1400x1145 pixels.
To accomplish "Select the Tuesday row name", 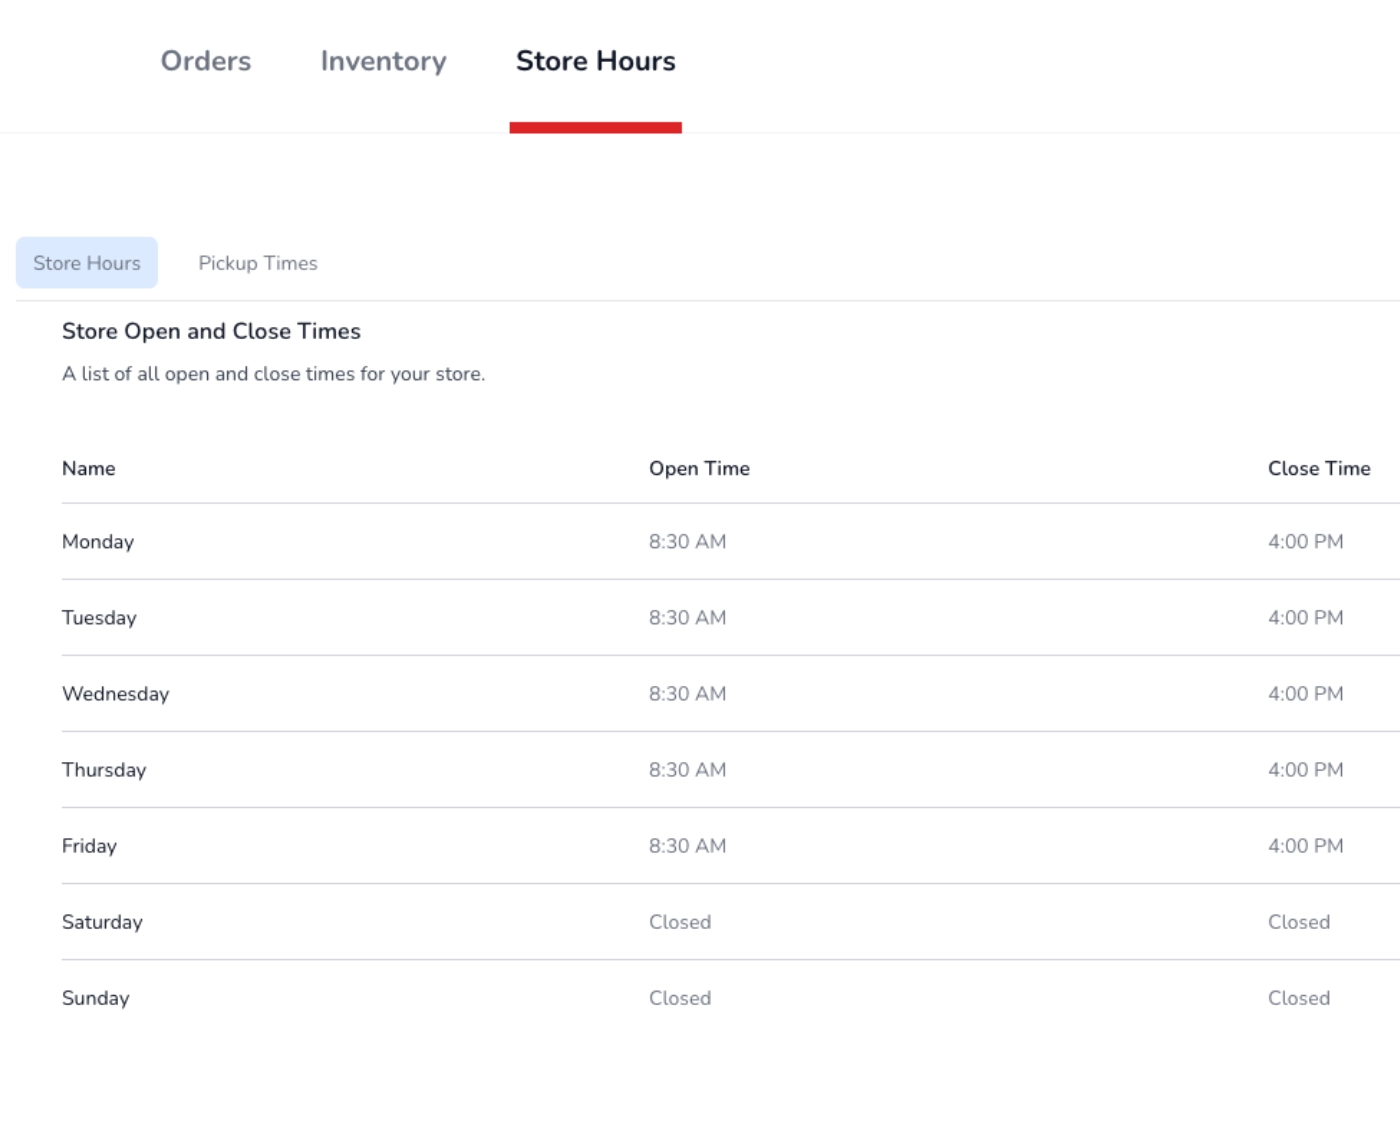I will click(99, 617).
